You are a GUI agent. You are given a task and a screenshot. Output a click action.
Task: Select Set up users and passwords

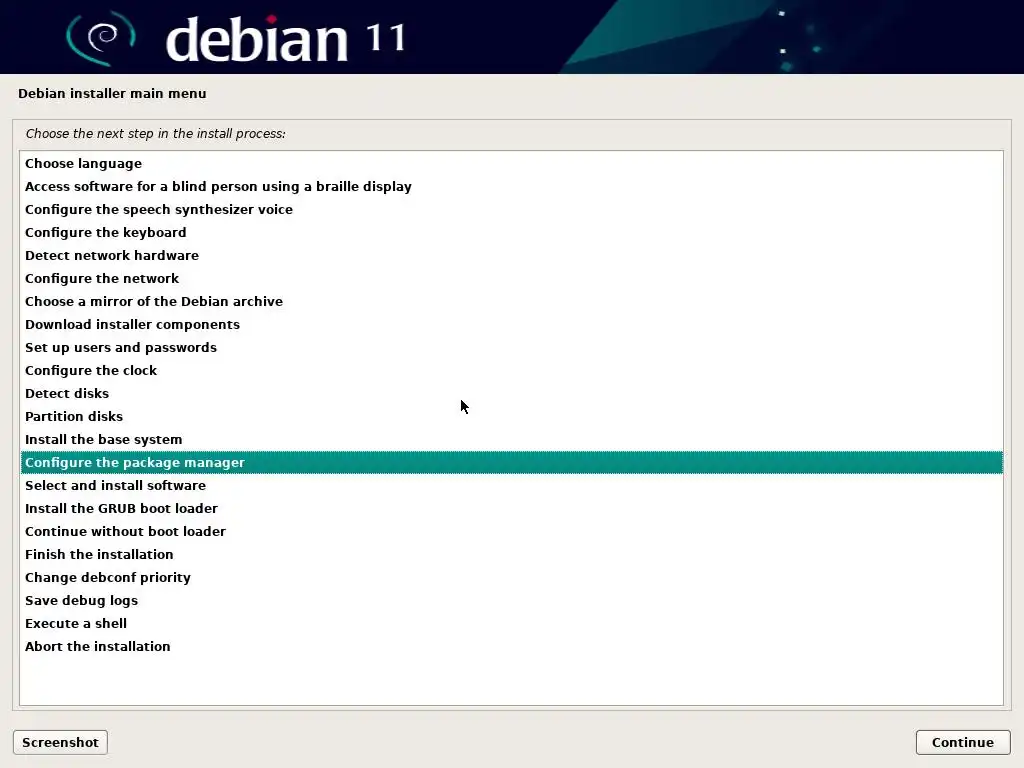point(511,347)
